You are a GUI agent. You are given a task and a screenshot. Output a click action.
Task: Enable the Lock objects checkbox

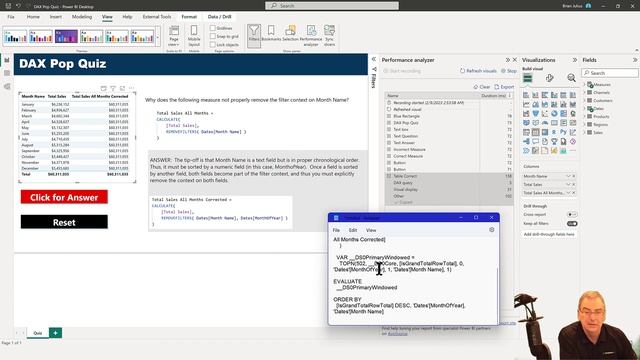pos(213,44)
